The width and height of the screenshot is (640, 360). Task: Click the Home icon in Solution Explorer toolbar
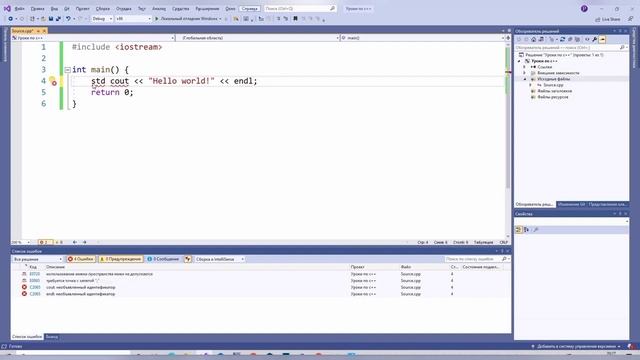533,40
